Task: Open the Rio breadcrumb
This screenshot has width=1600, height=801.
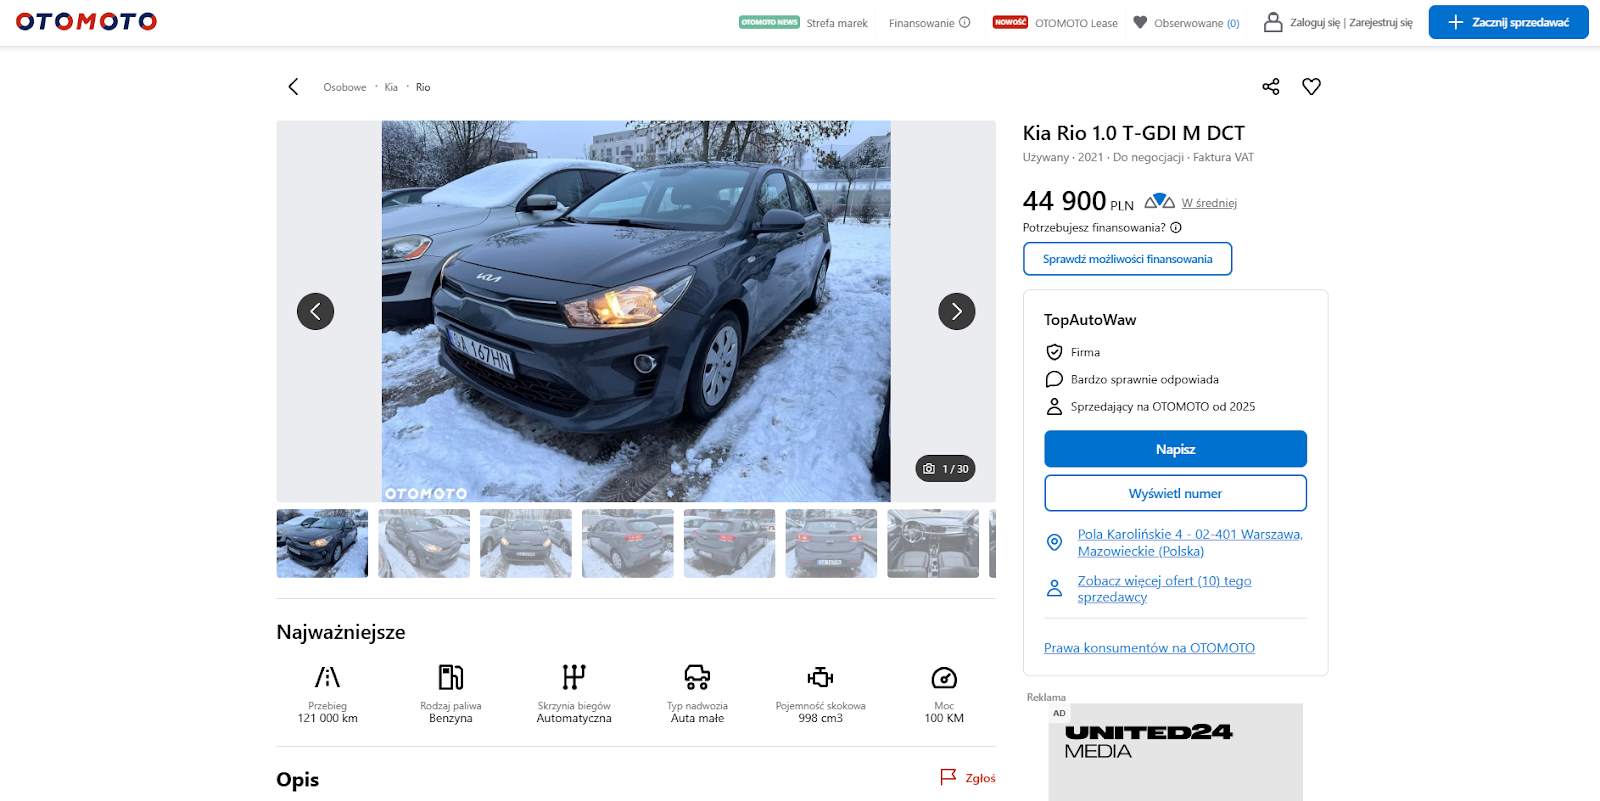Action: pos(423,87)
